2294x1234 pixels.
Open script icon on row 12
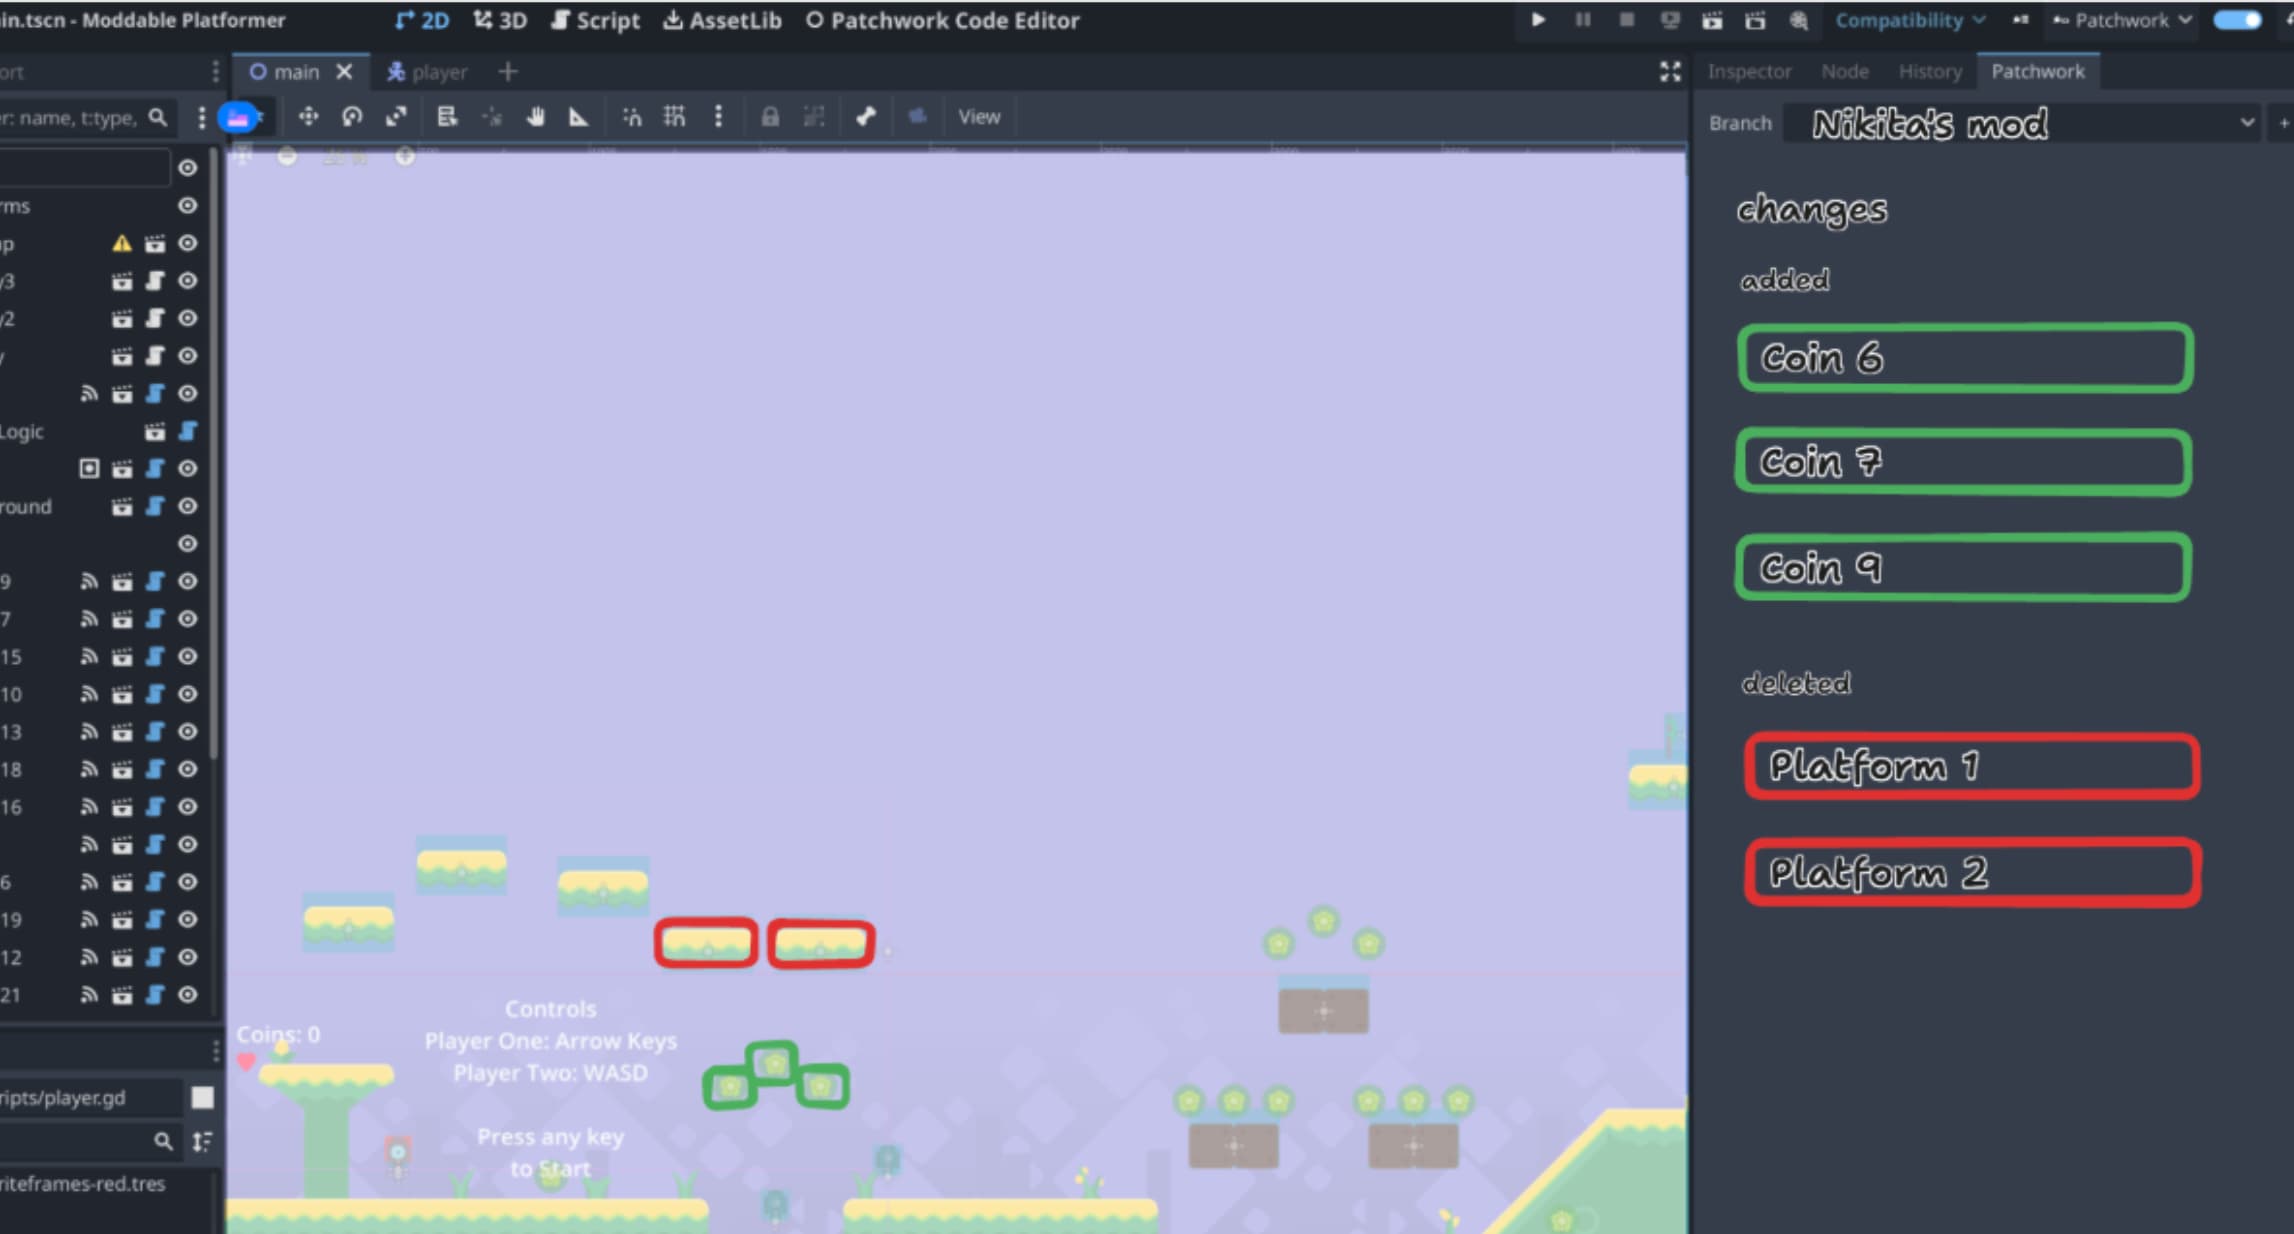[x=154, y=957]
